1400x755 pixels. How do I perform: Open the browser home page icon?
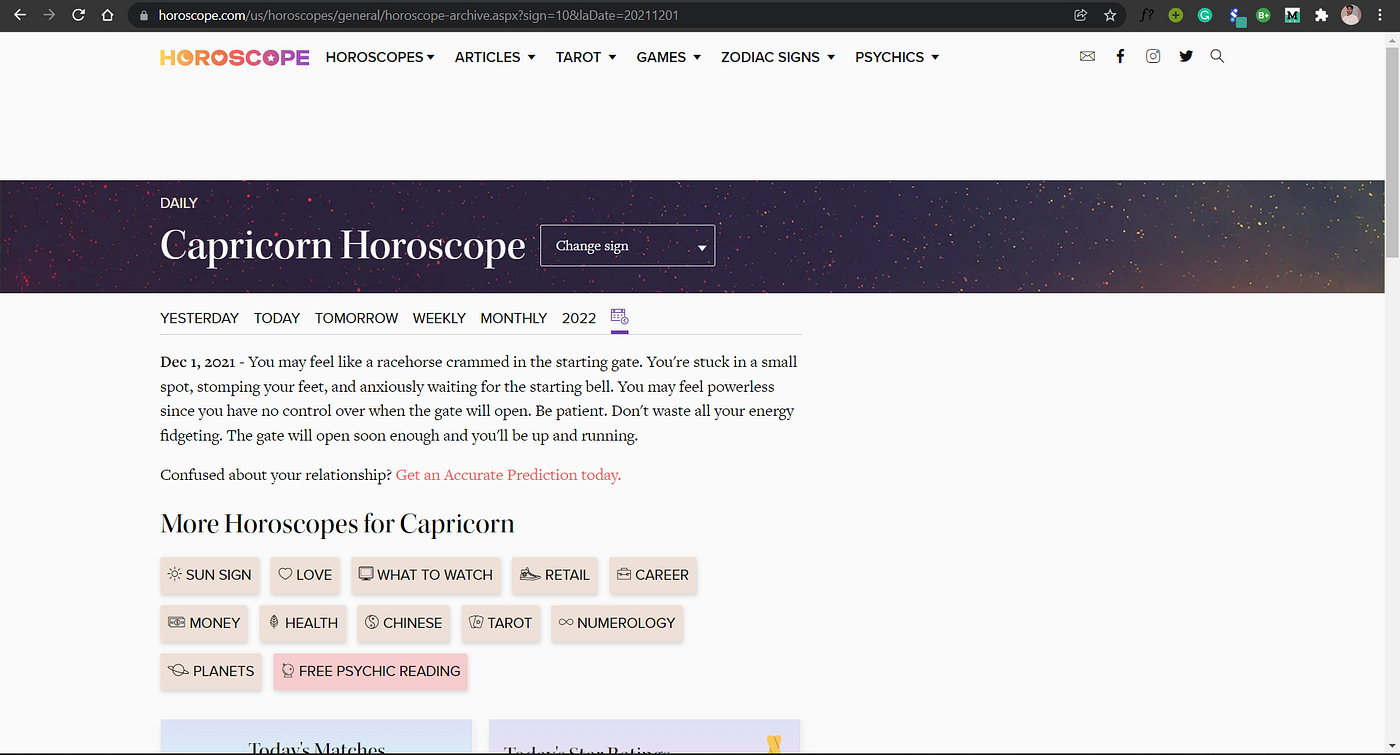pos(108,15)
